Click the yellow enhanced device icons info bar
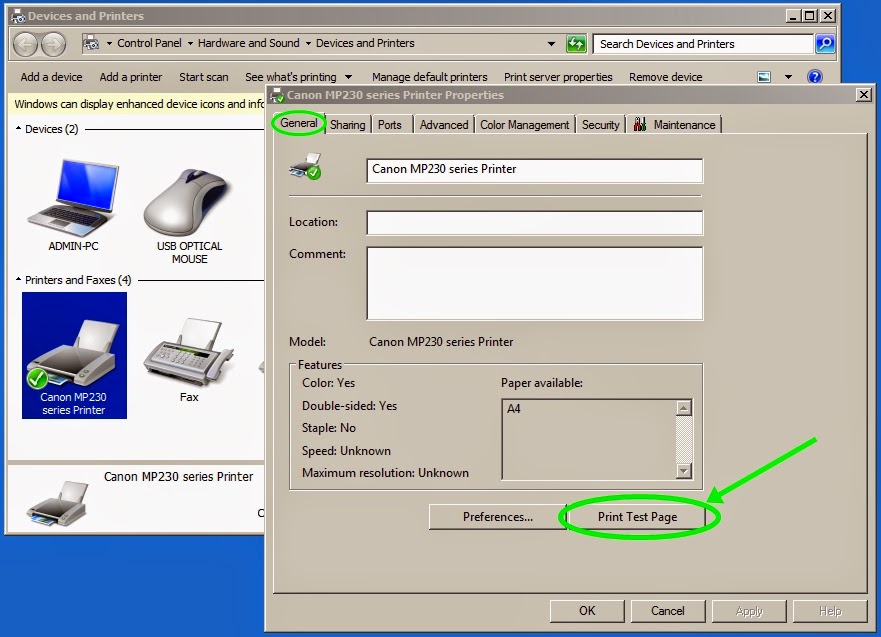Image resolution: width=881 pixels, height=637 pixels. (x=138, y=104)
